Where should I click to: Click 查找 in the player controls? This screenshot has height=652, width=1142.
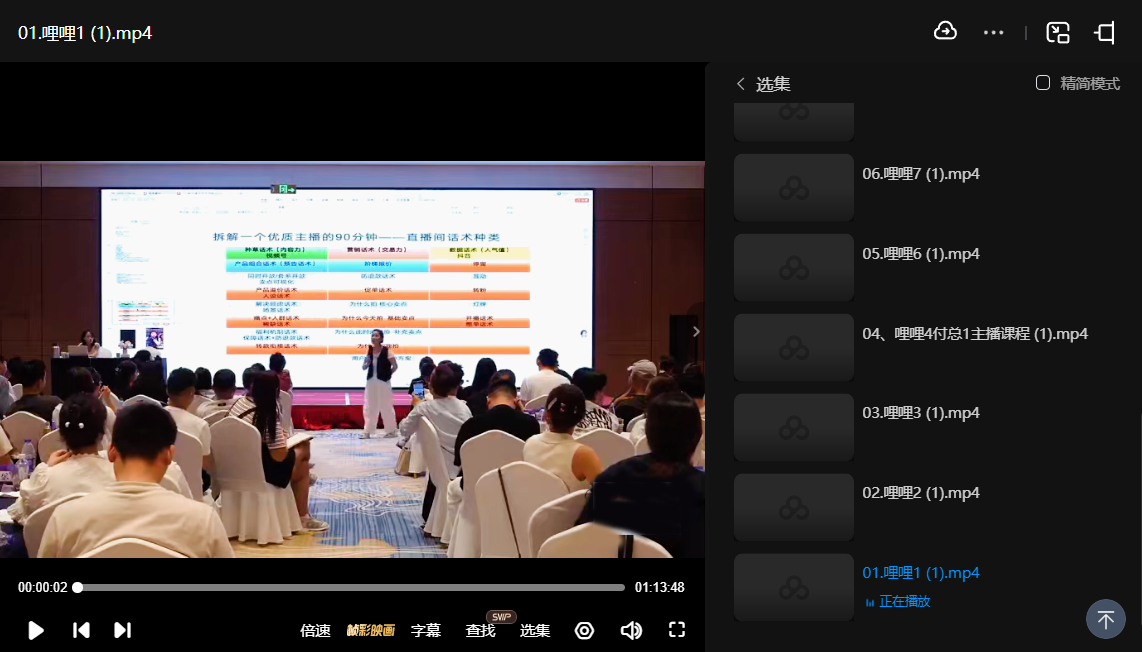point(480,630)
